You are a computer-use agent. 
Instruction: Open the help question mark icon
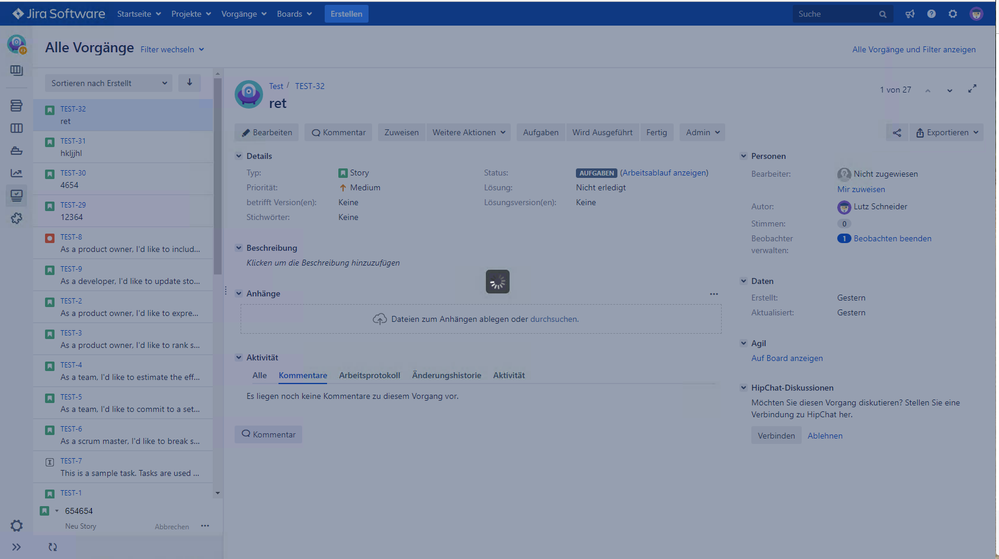[931, 14]
